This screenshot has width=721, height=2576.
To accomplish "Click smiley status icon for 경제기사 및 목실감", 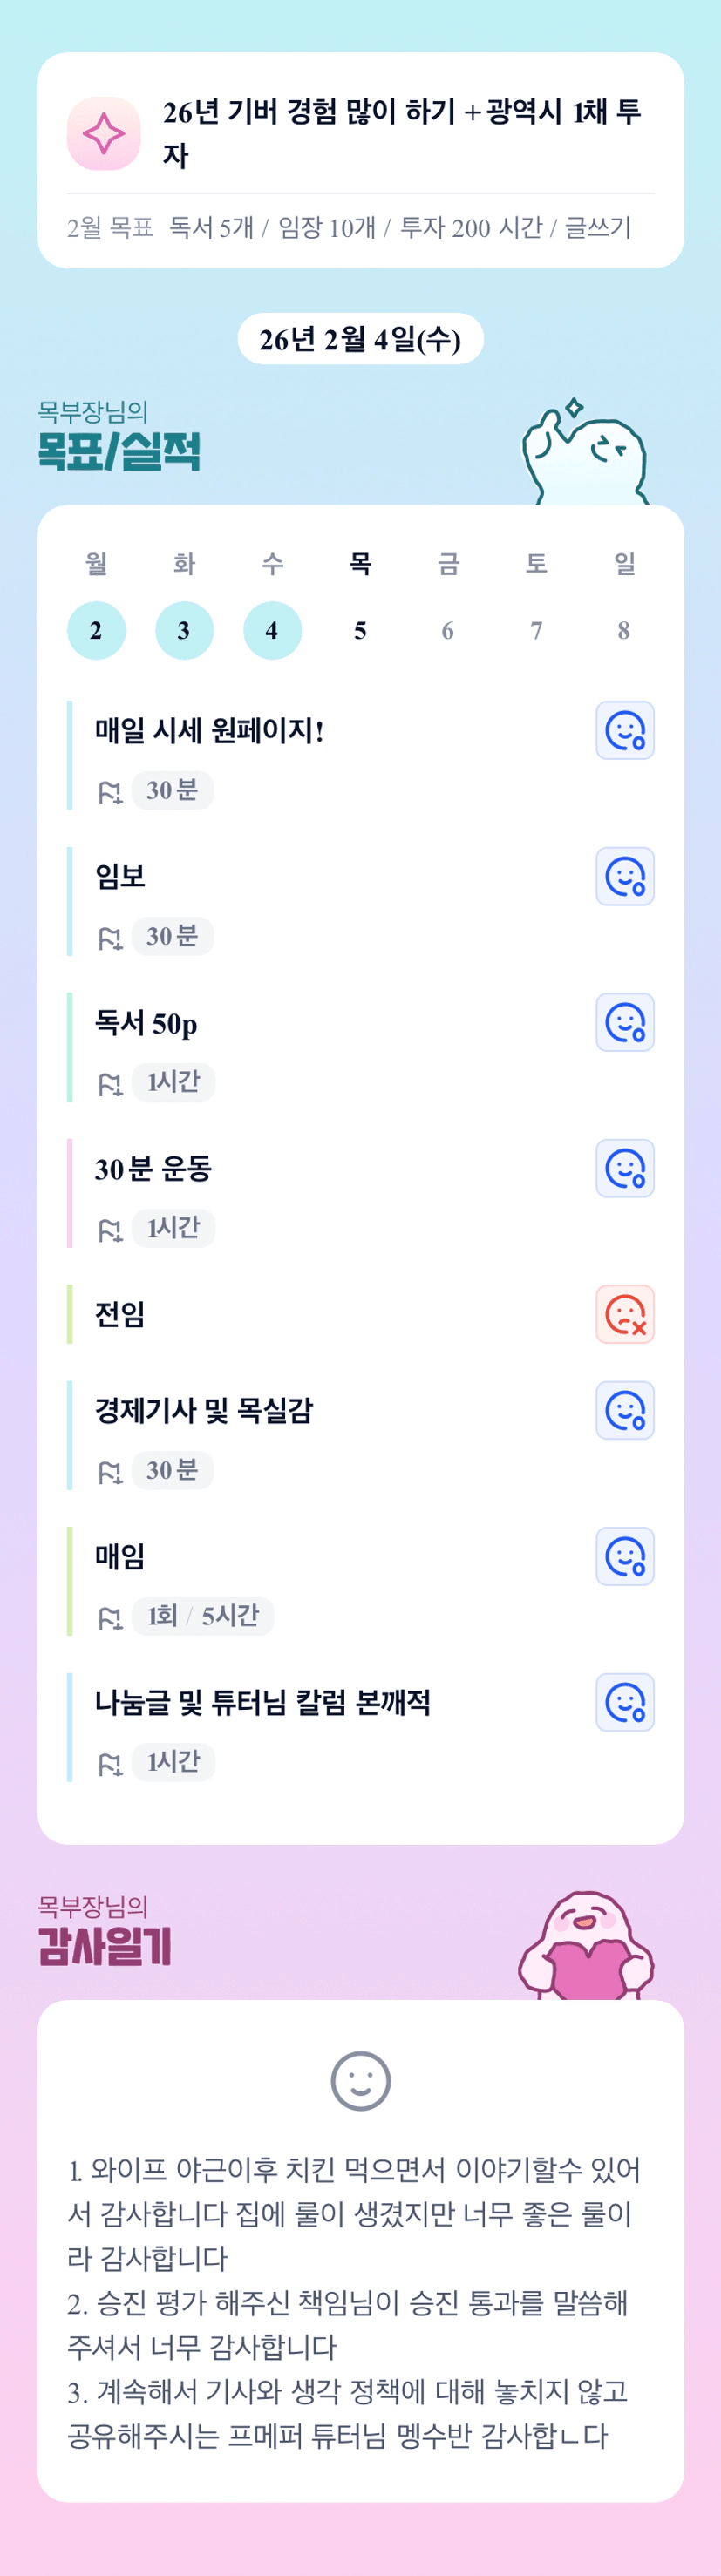I will (625, 1410).
